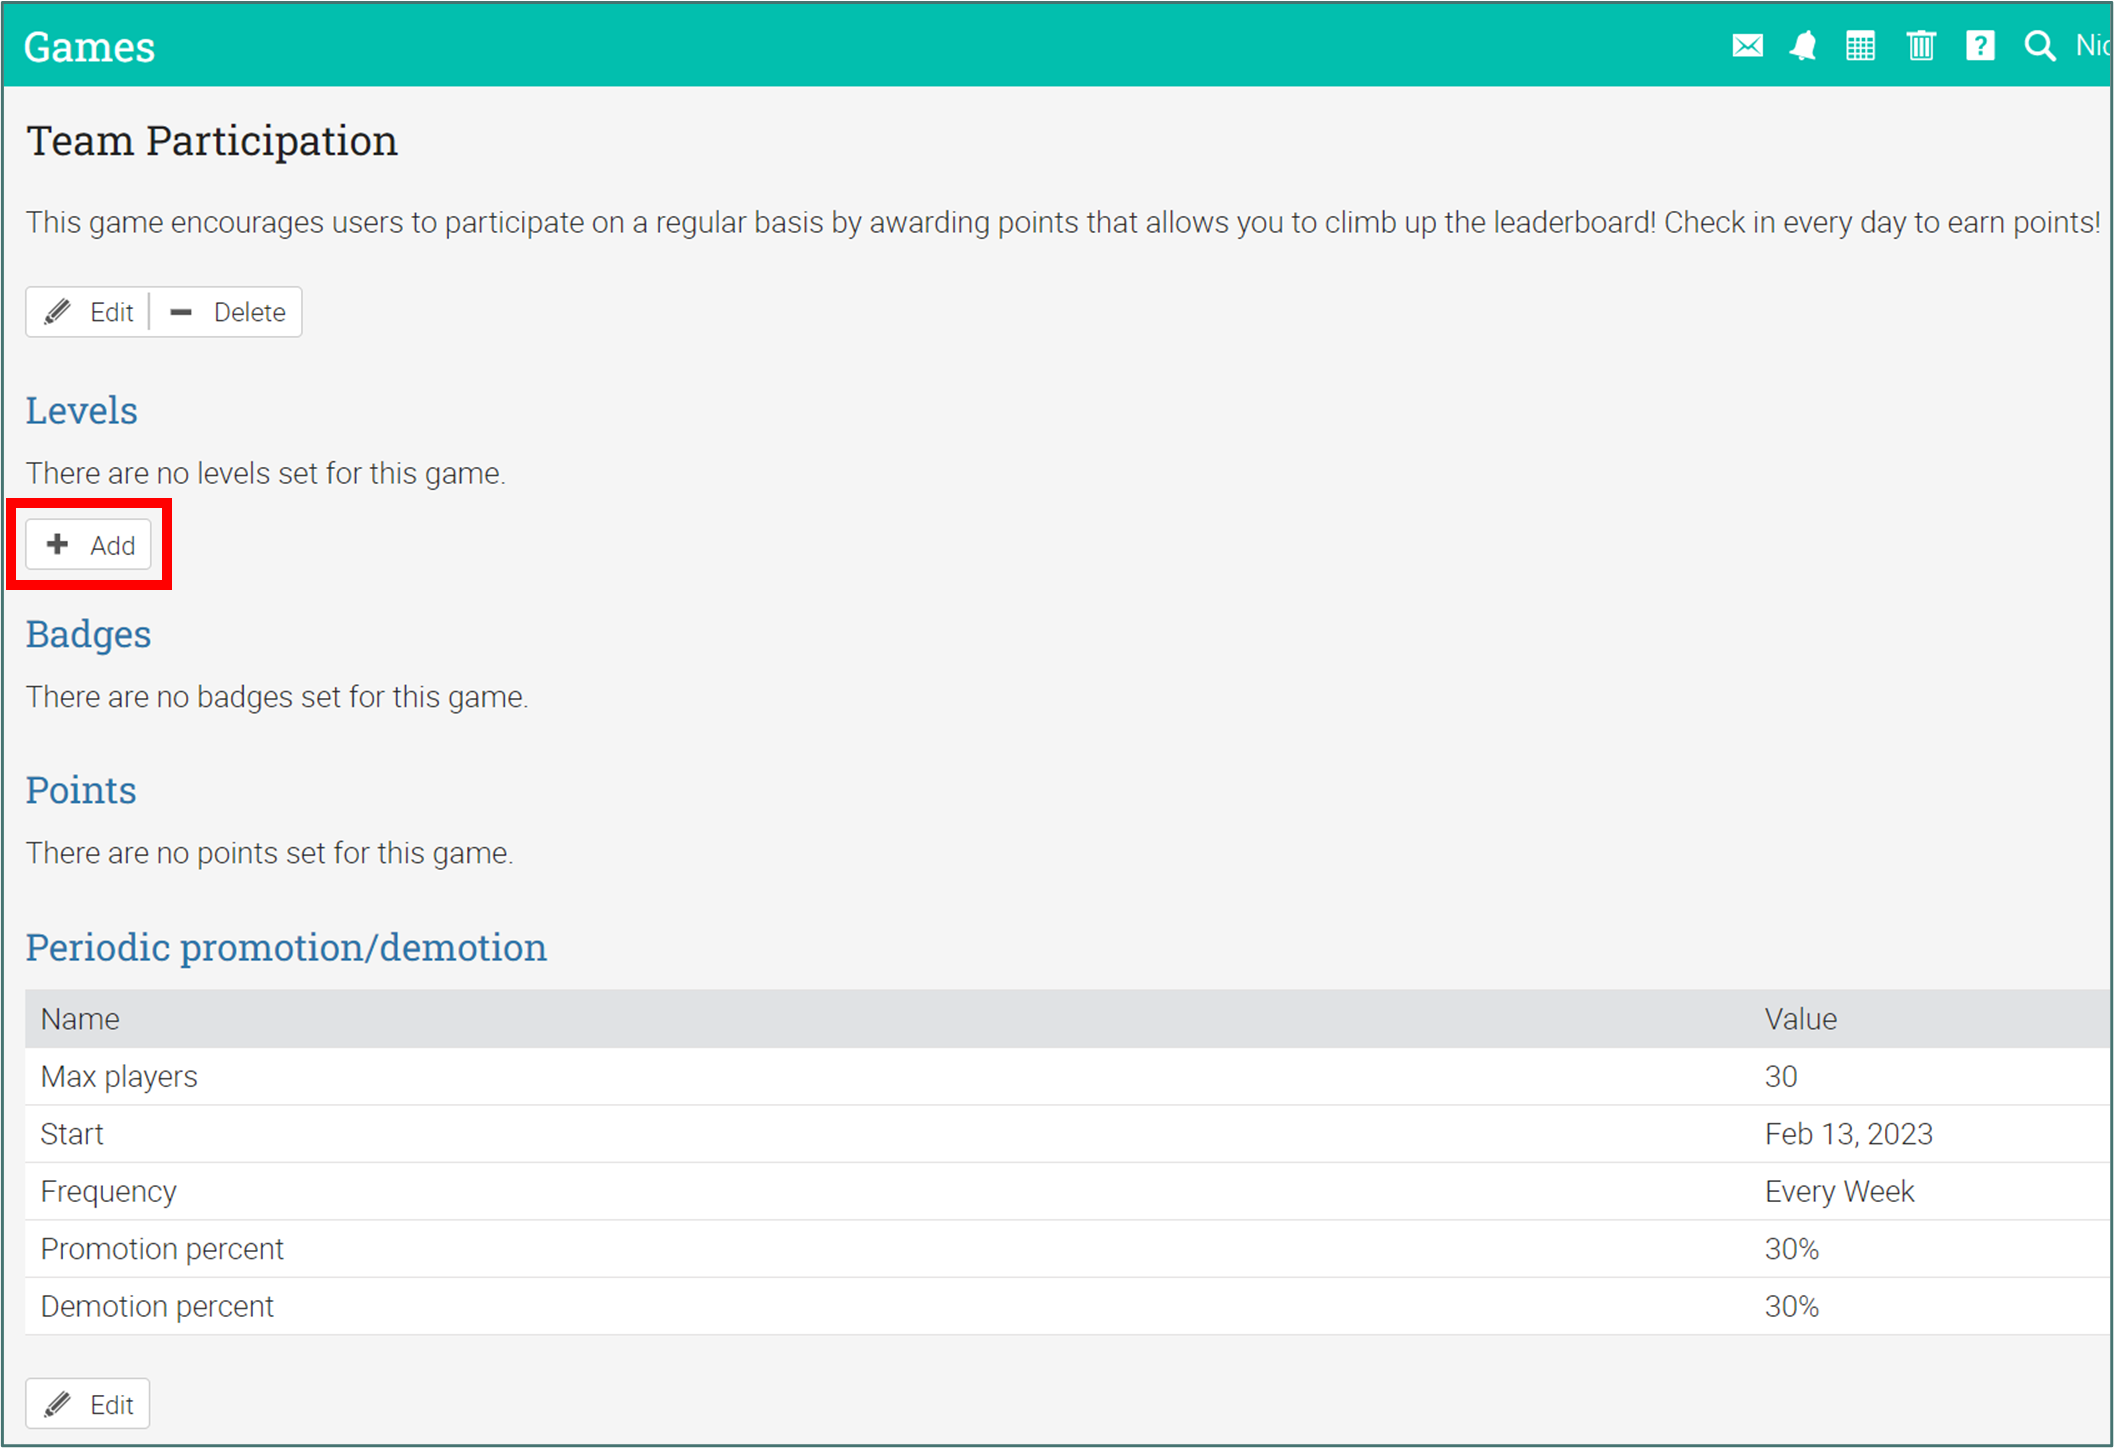Open the messages envelope icon

tap(1747, 46)
